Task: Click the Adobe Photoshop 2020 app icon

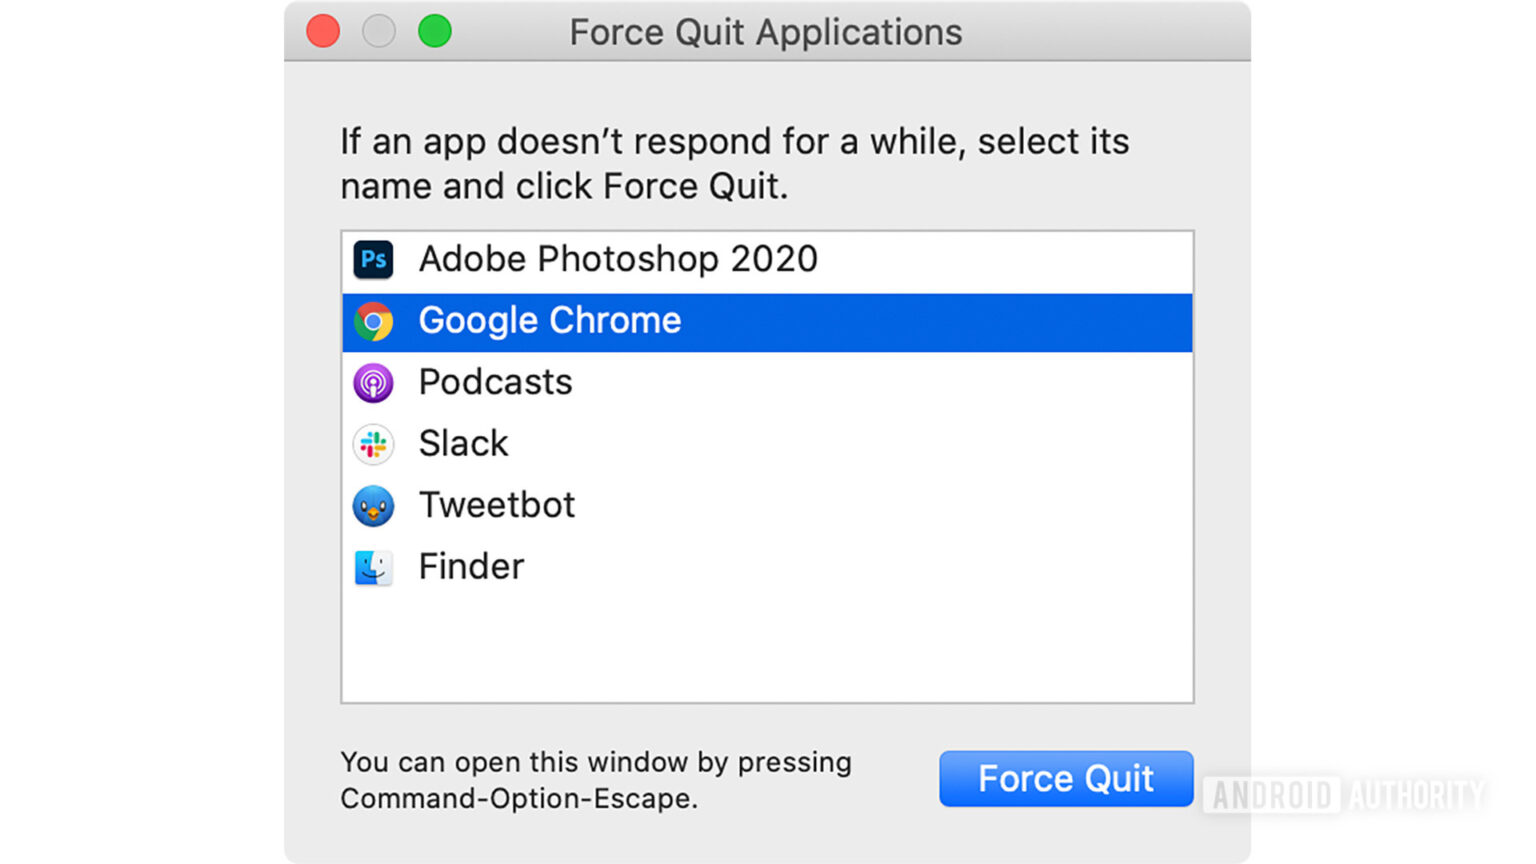Action: [373, 260]
